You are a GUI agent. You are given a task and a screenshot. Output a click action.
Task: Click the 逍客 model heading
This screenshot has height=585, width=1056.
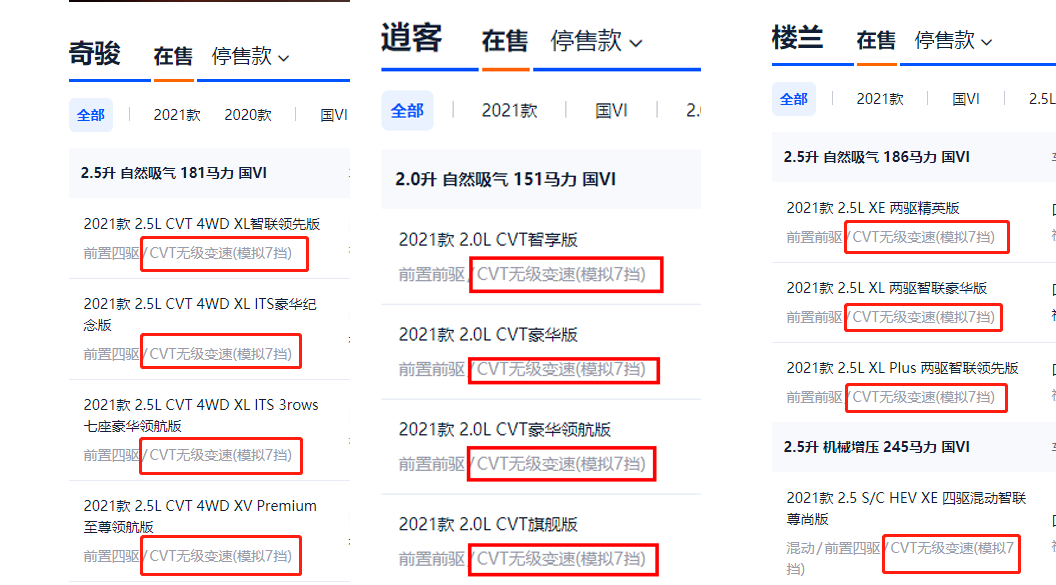(x=411, y=38)
